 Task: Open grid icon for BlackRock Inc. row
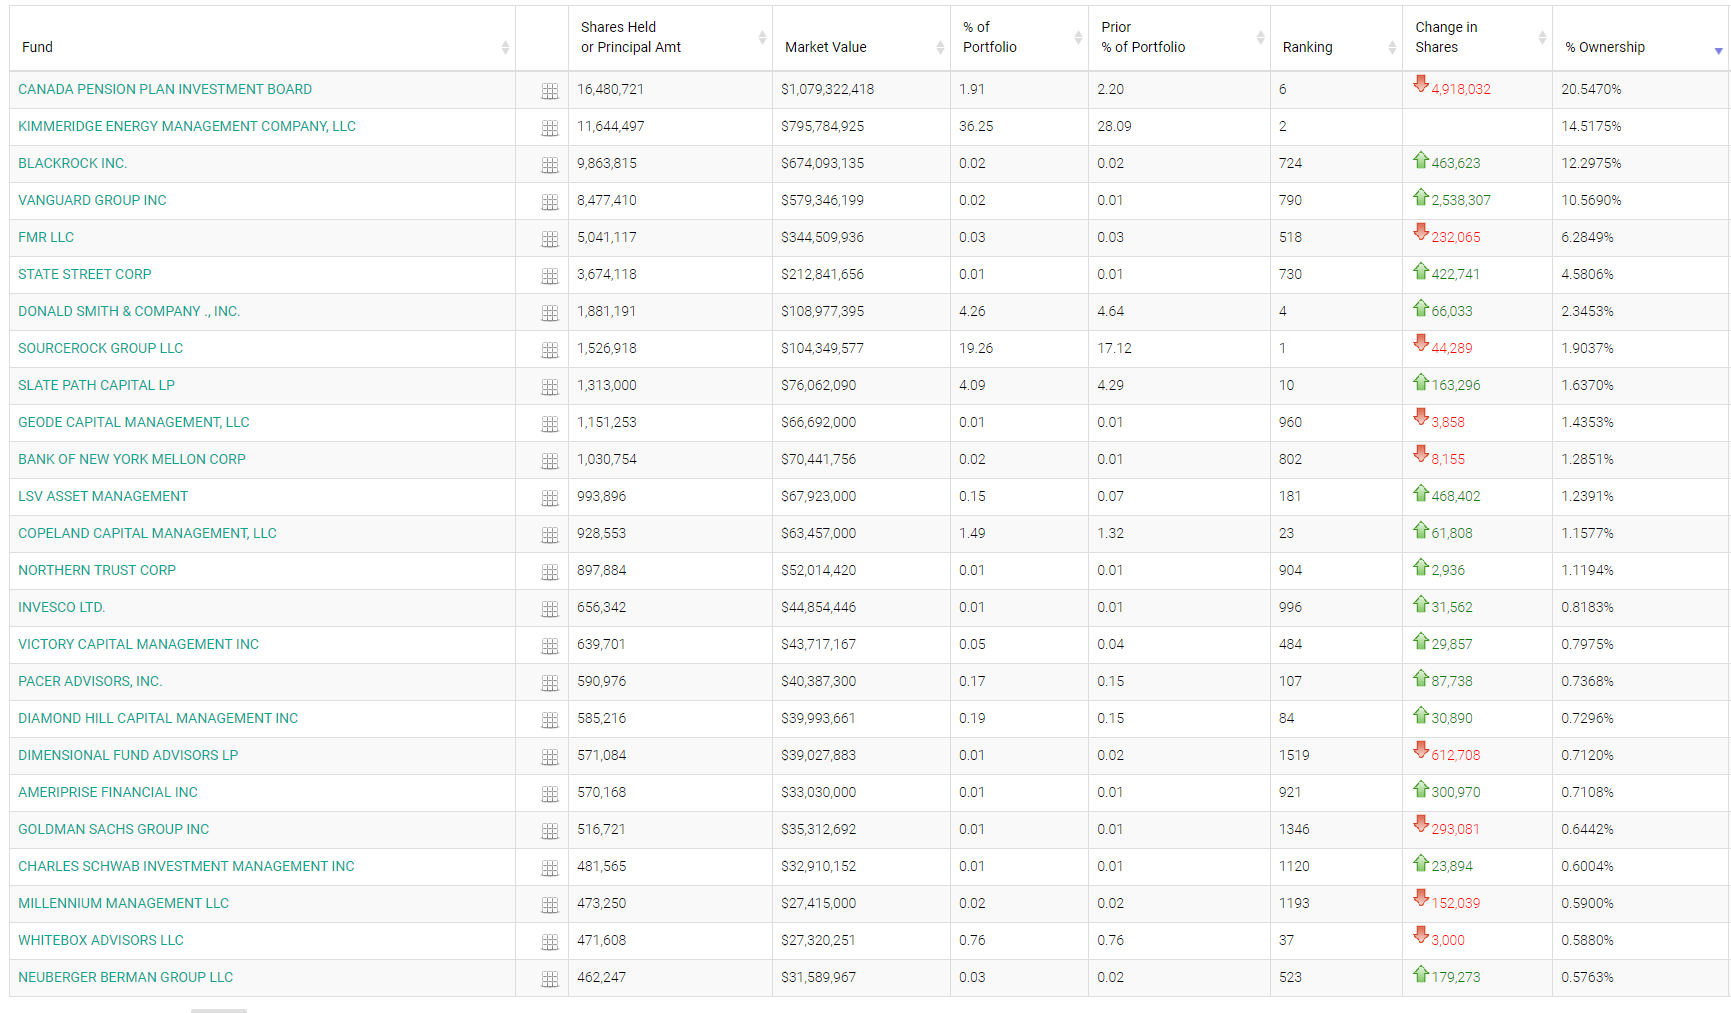coord(550,165)
